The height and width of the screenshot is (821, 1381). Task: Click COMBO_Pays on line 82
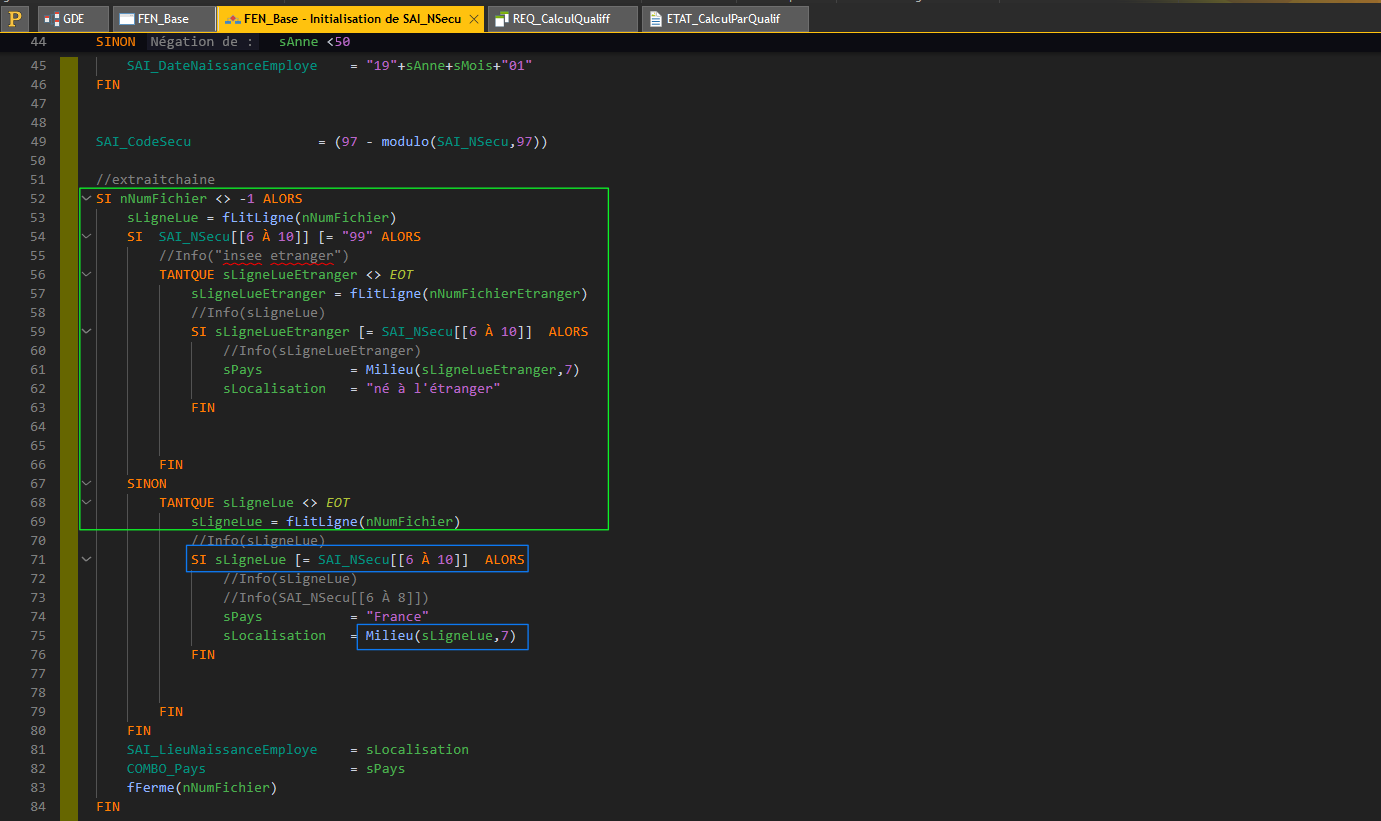click(x=166, y=769)
